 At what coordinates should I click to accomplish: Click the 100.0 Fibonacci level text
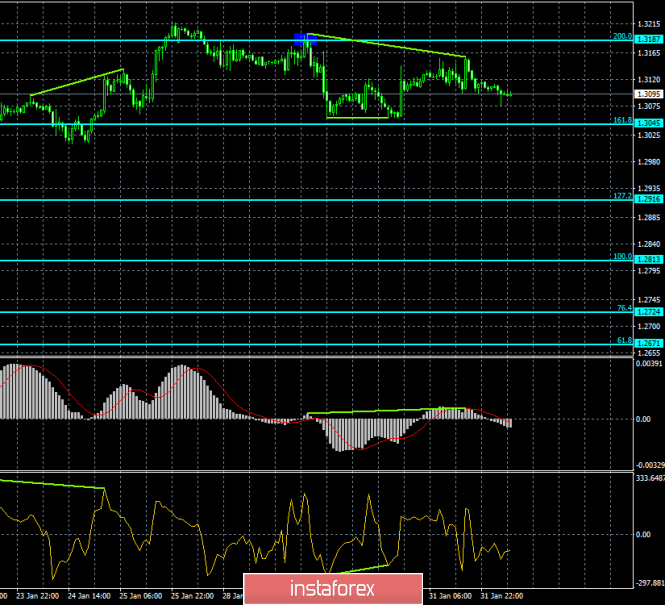point(623,256)
